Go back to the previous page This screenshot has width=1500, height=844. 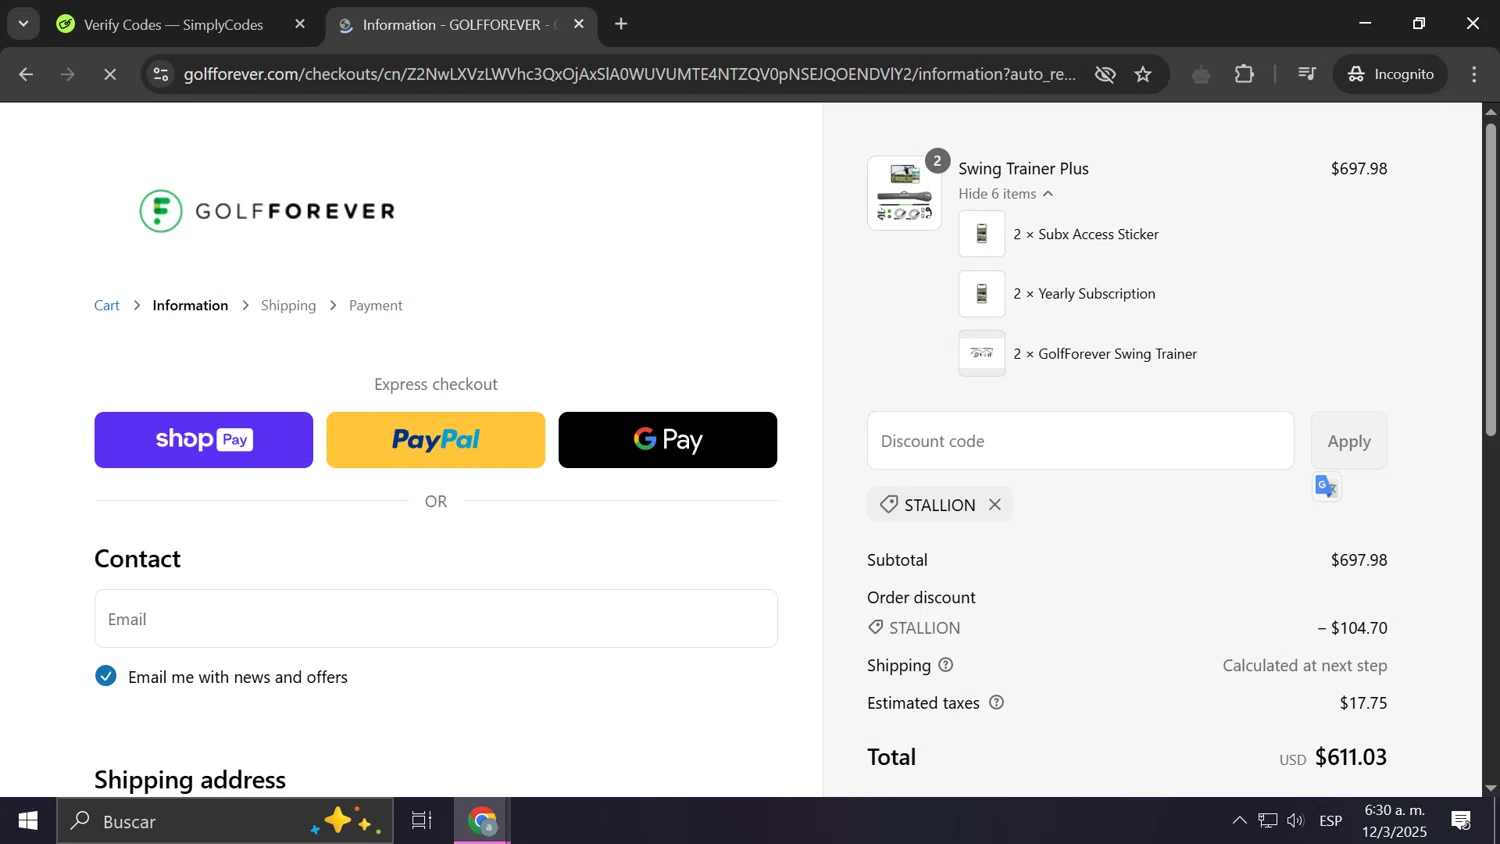[26, 74]
